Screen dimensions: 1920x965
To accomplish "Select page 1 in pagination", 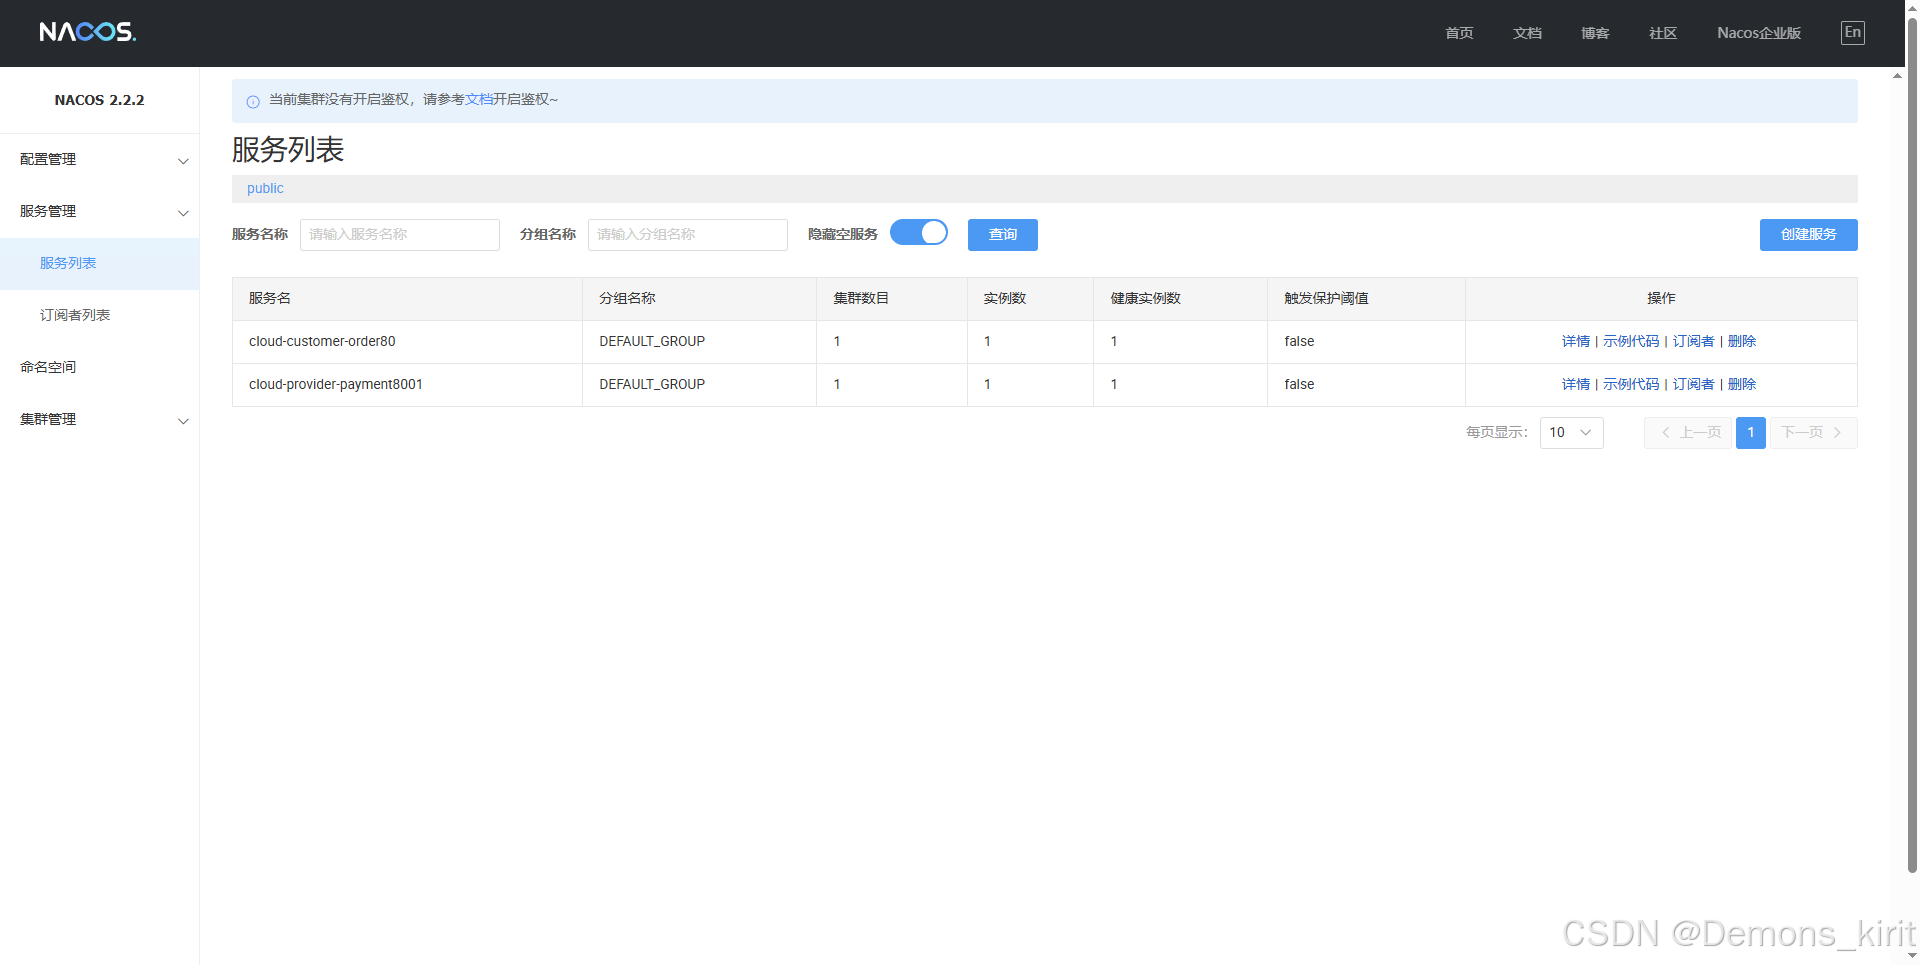I will point(1751,433).
